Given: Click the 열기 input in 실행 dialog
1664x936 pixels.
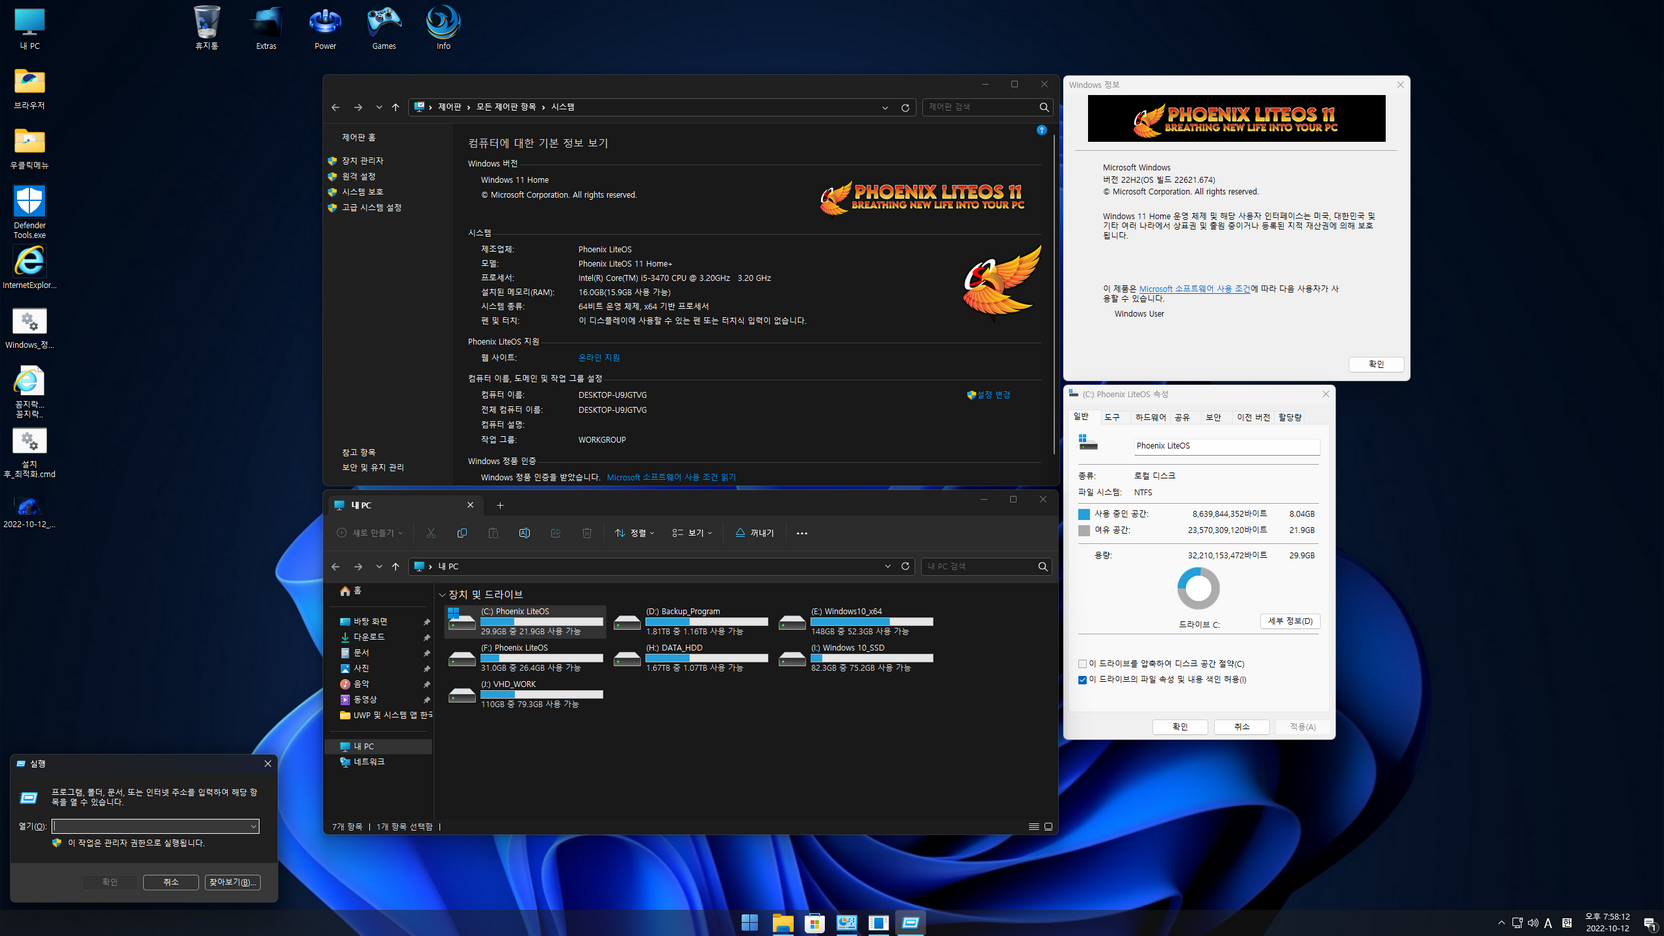Looking at the screenshot, I should (150, 827).
